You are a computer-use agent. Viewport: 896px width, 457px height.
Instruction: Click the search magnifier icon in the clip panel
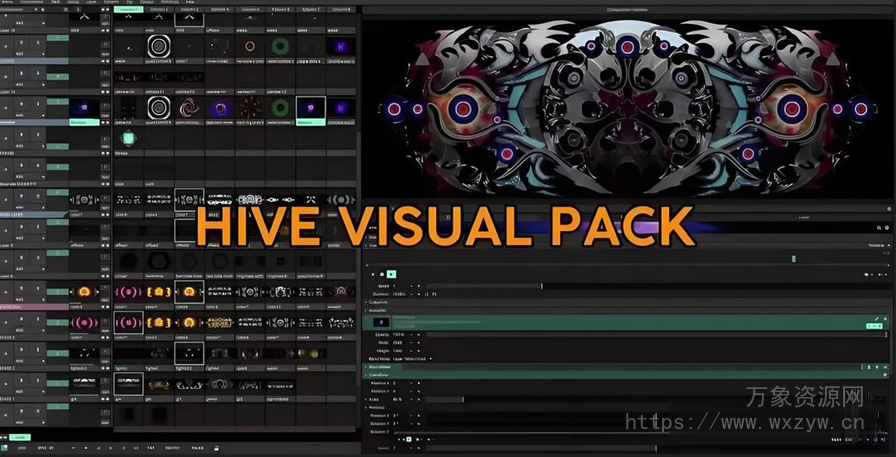tap(879, 227)
